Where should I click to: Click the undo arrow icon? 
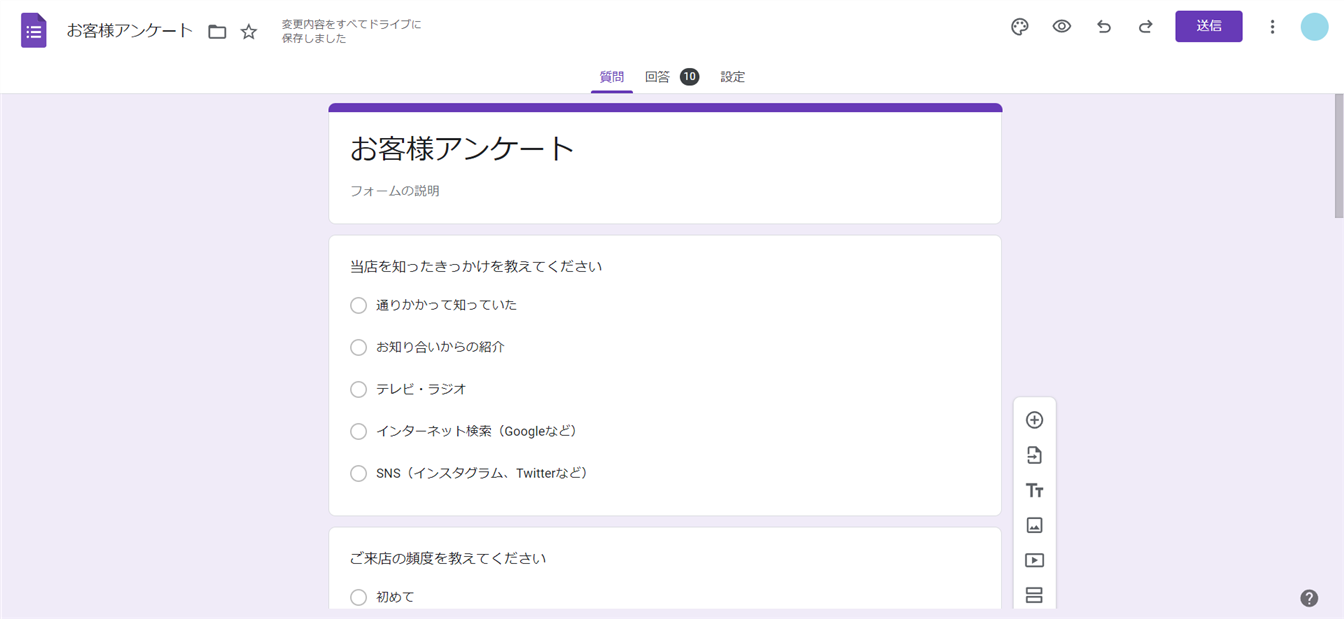pos(1103,27)
